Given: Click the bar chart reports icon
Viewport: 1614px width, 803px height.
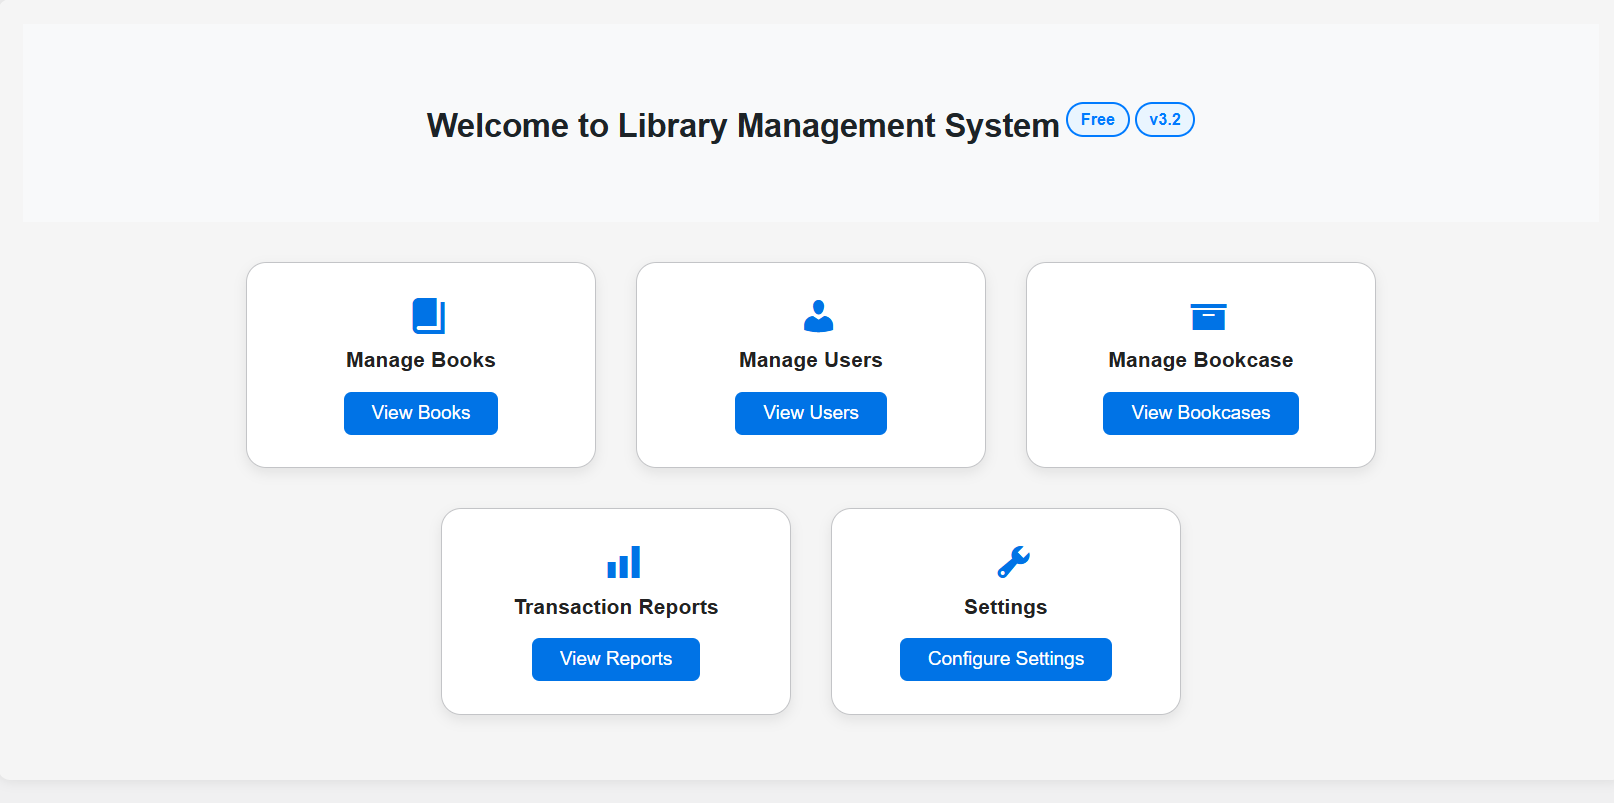Looking at the screenshot, I should pyautogui.click(x=623, y=562).
